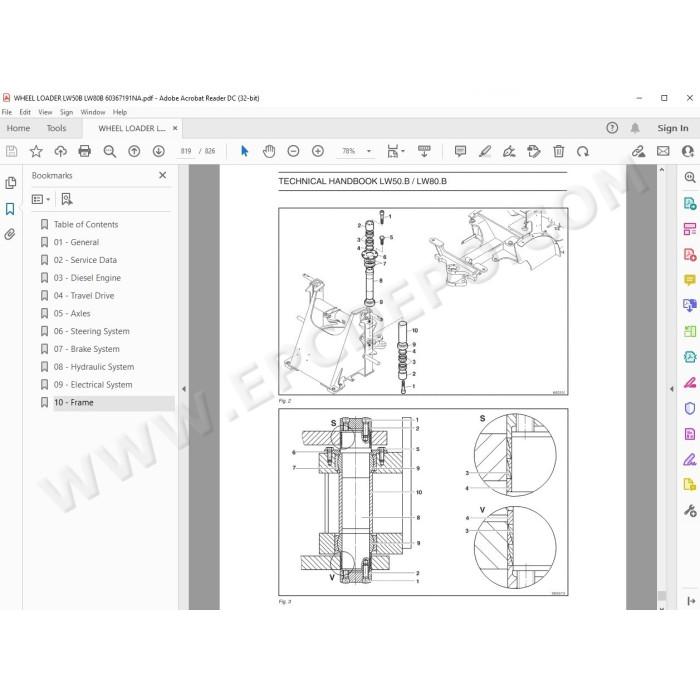Select the 10 - Frame bookmark
700x700 pixels.
click(74, 402)
